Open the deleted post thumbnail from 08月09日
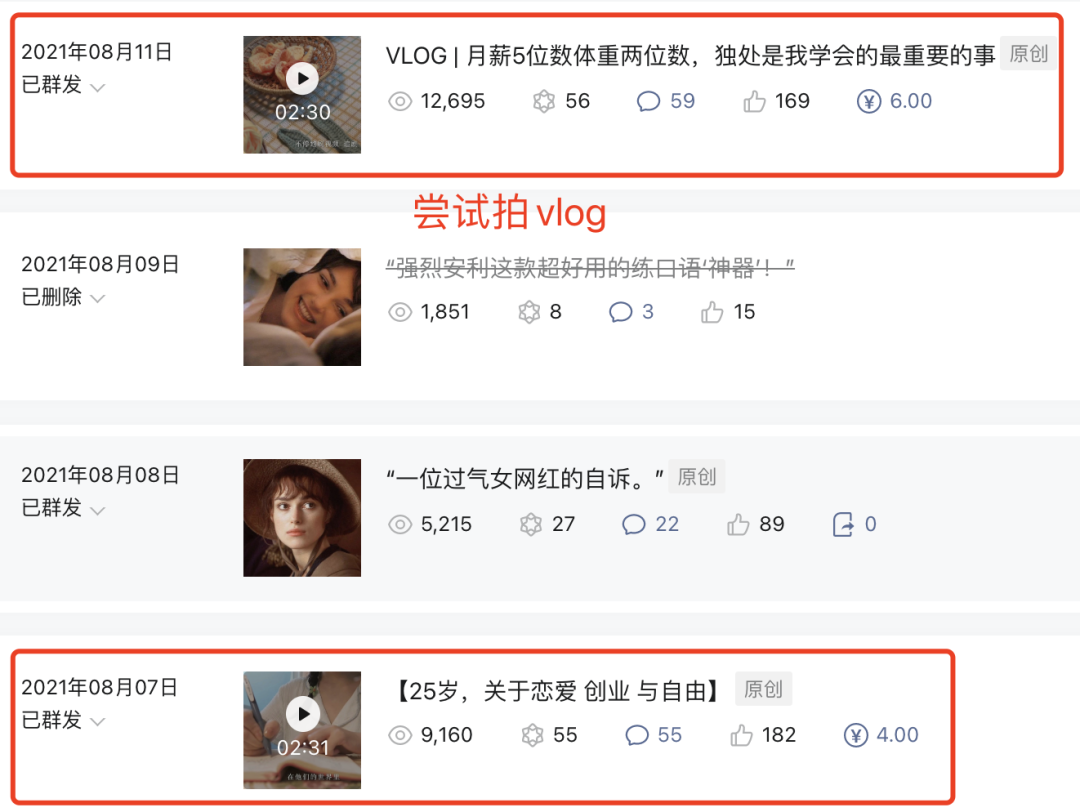Image resolution: width=1080 pixels, height=812 pixels. point(302,306)
